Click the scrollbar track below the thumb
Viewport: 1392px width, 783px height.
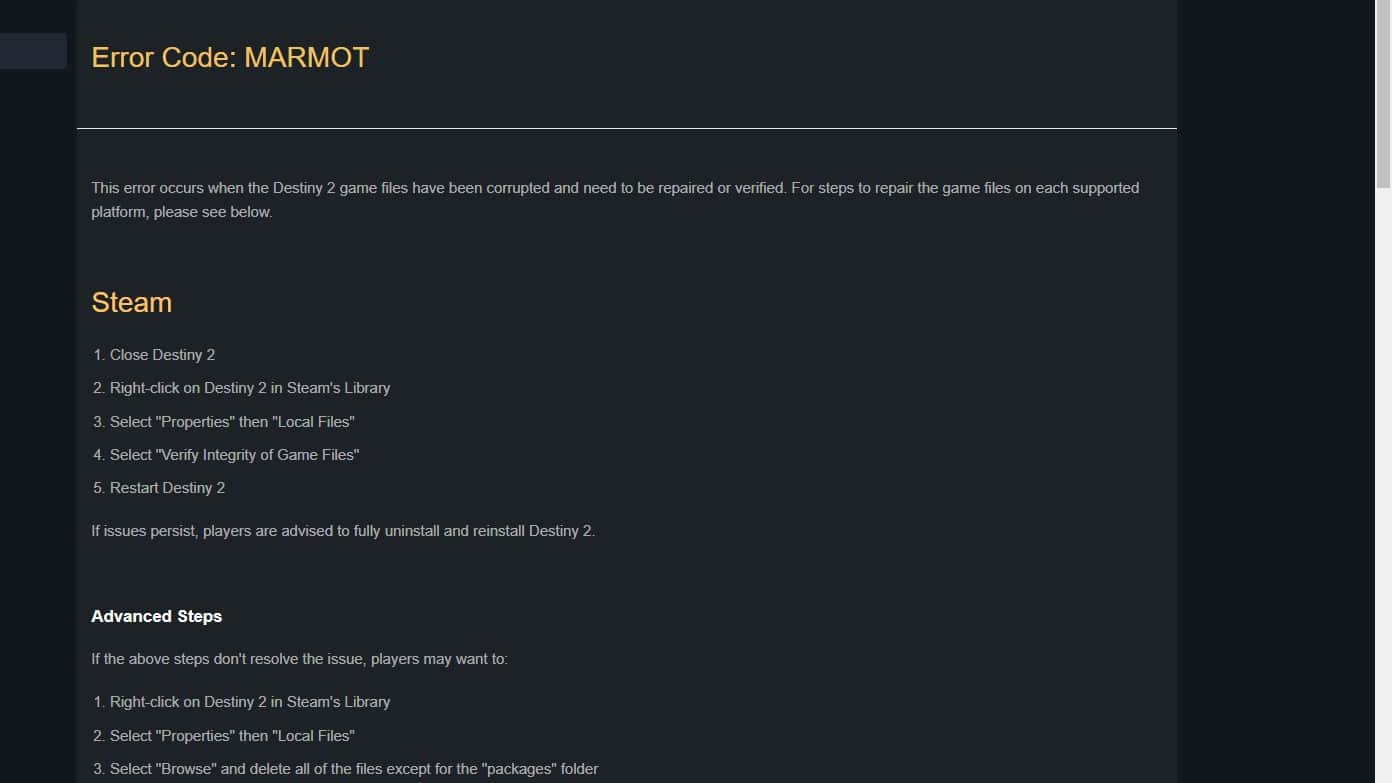1383,485
